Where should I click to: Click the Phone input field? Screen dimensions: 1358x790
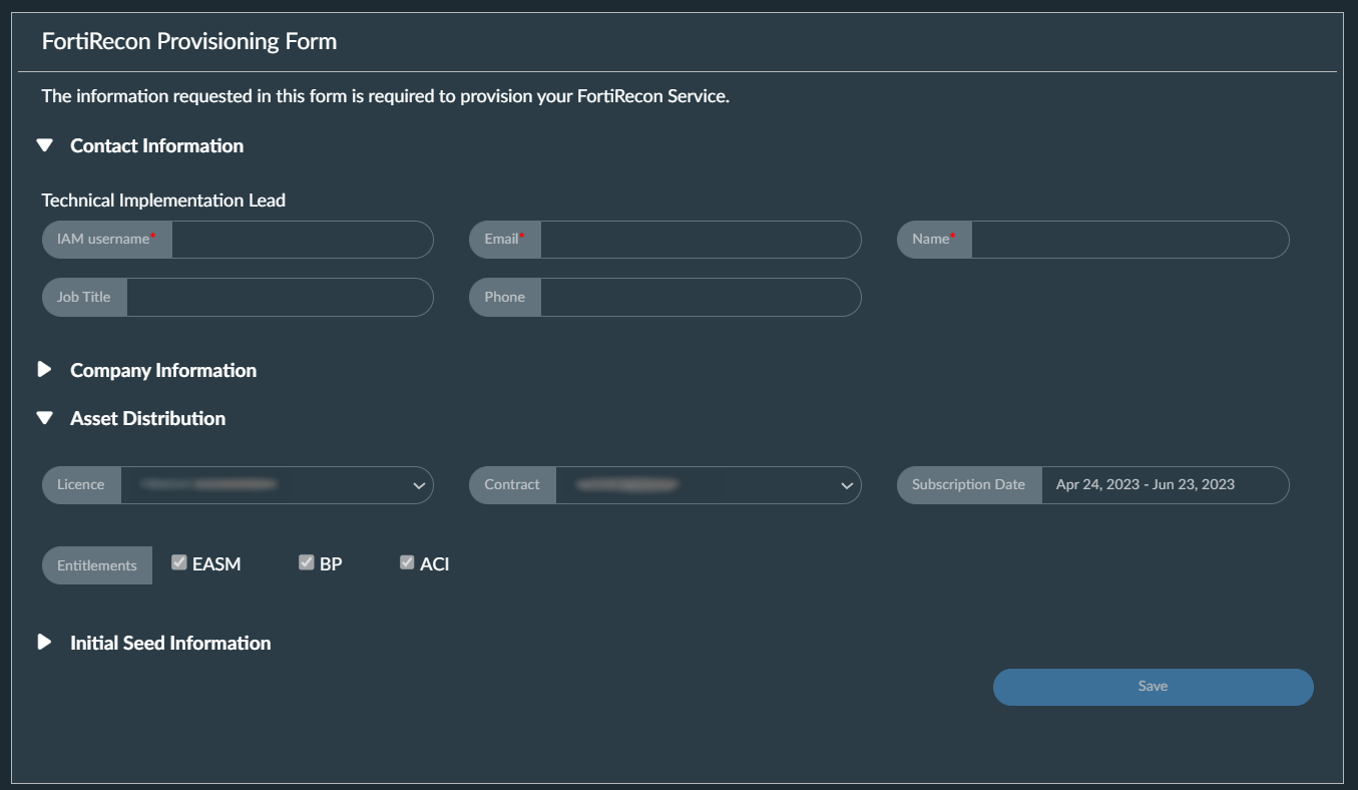(x=700, y=297)
